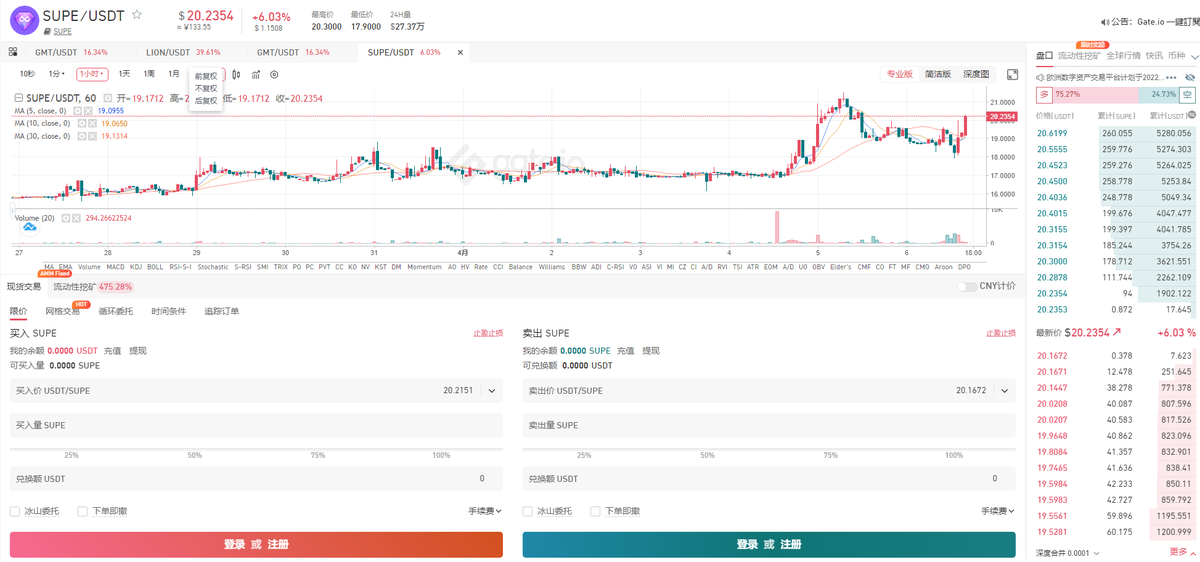Switch to the 全球行情 tab
Image resolution: width=1200 pixels, height=562 pixels.
point(1123,56)
